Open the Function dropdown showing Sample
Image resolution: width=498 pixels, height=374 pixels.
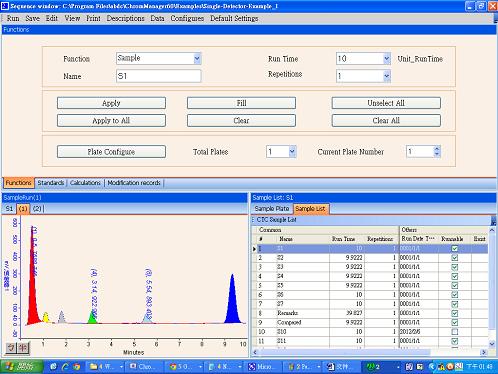[197, 59]
